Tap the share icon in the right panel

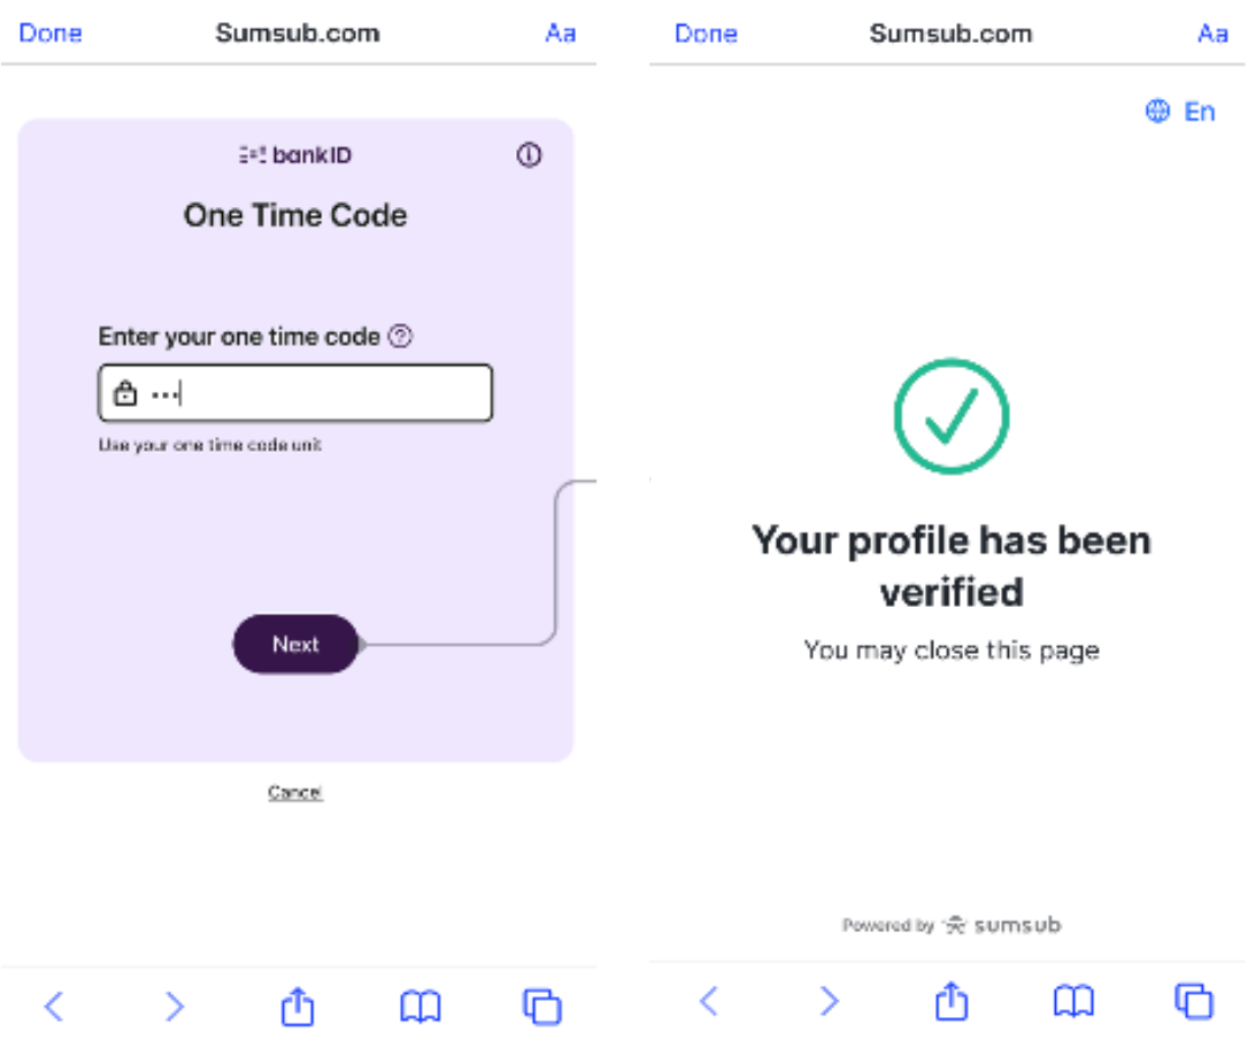951,1000
